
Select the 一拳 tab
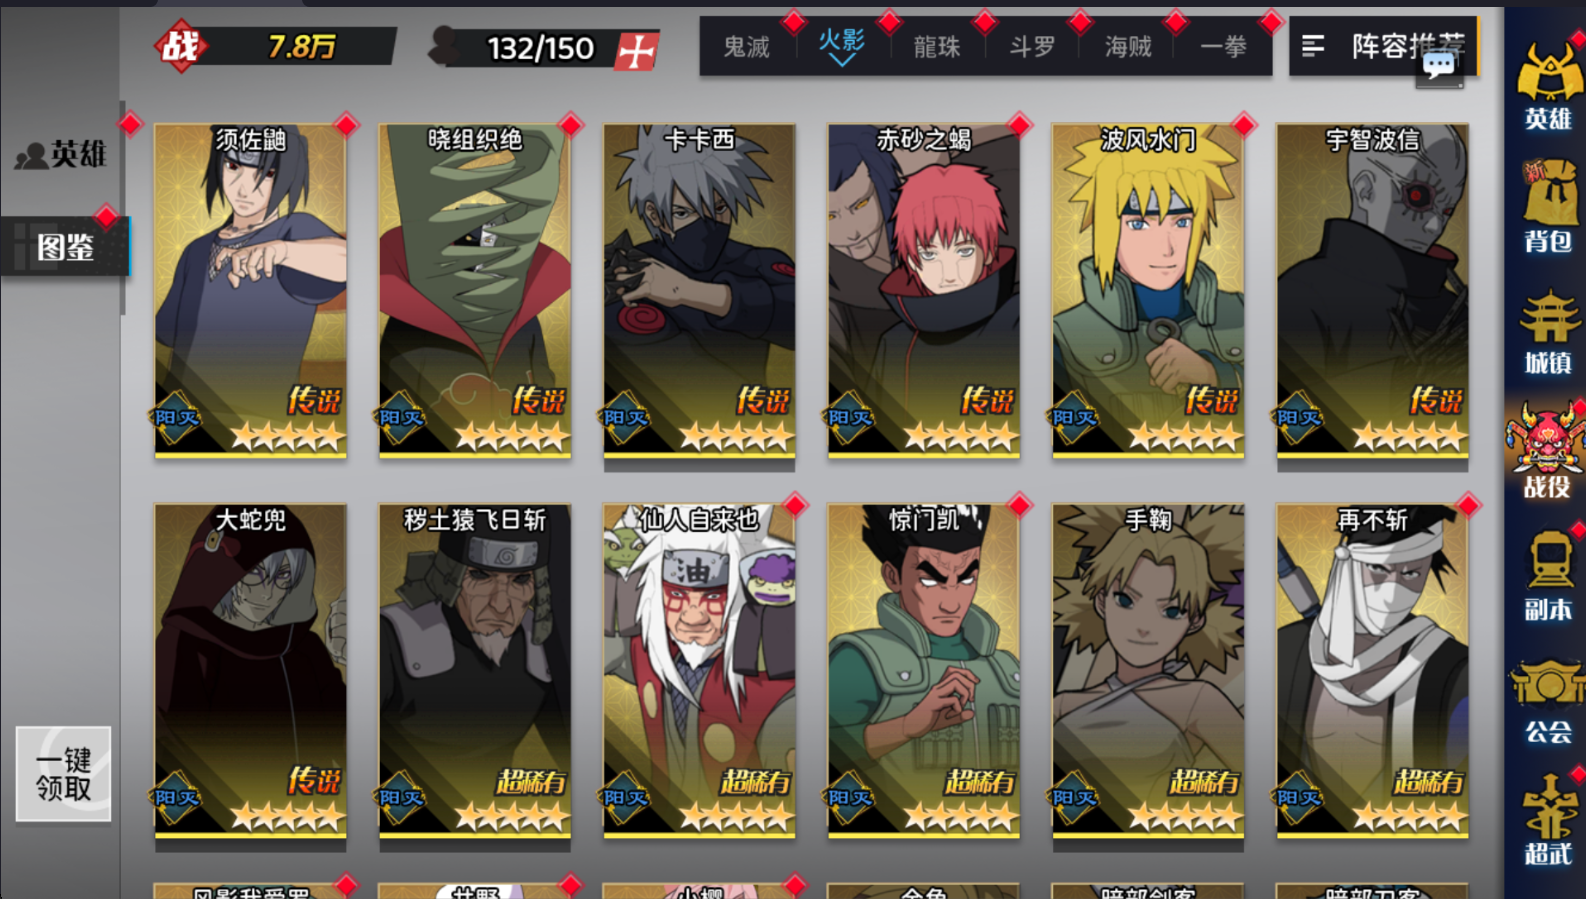(x=1224, y=47)
